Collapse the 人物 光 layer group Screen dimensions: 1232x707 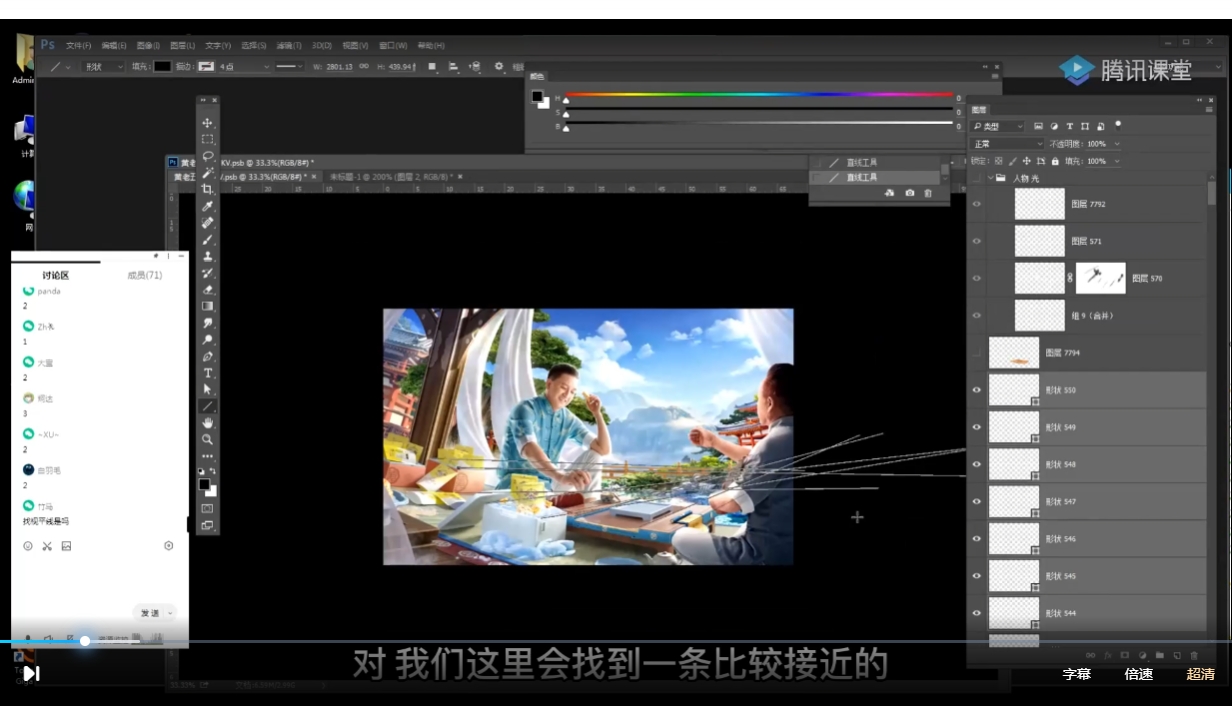(x=991, y=178)
